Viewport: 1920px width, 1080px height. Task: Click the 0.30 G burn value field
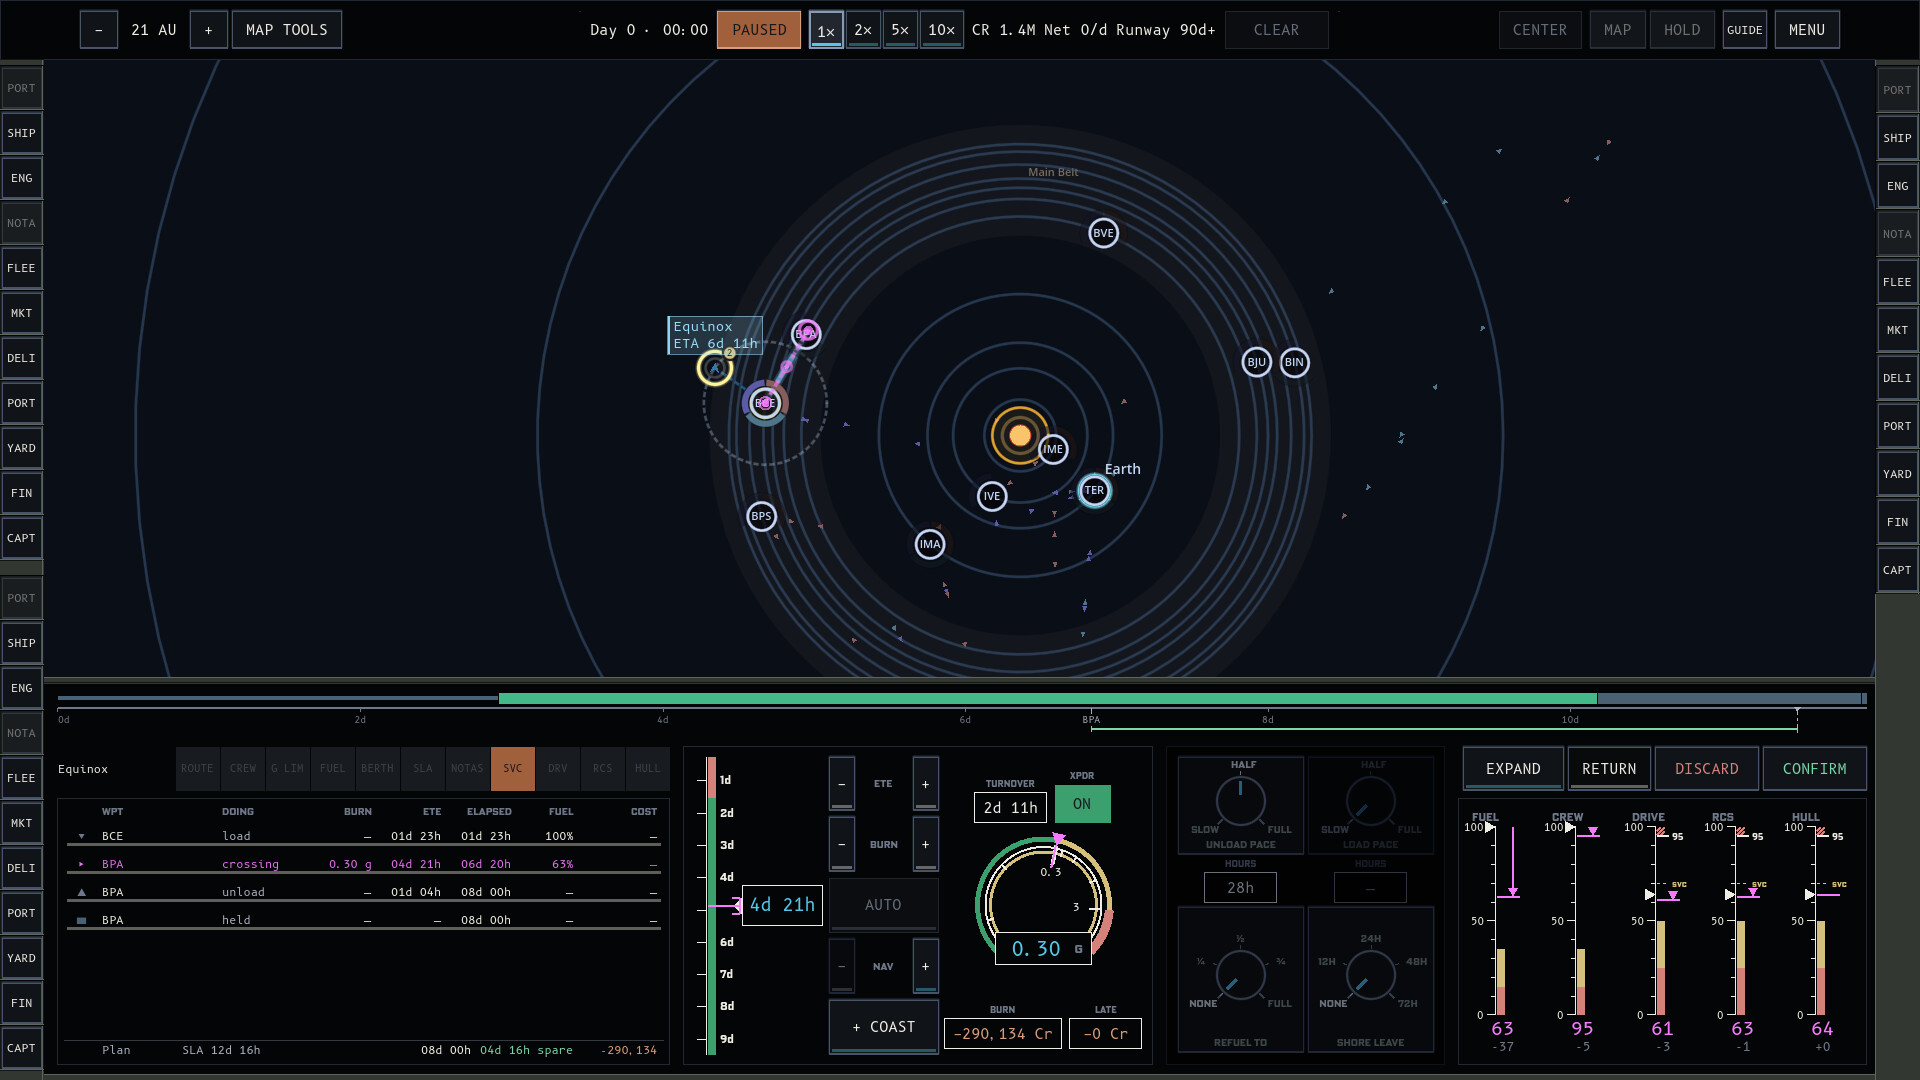(1043, 949)
